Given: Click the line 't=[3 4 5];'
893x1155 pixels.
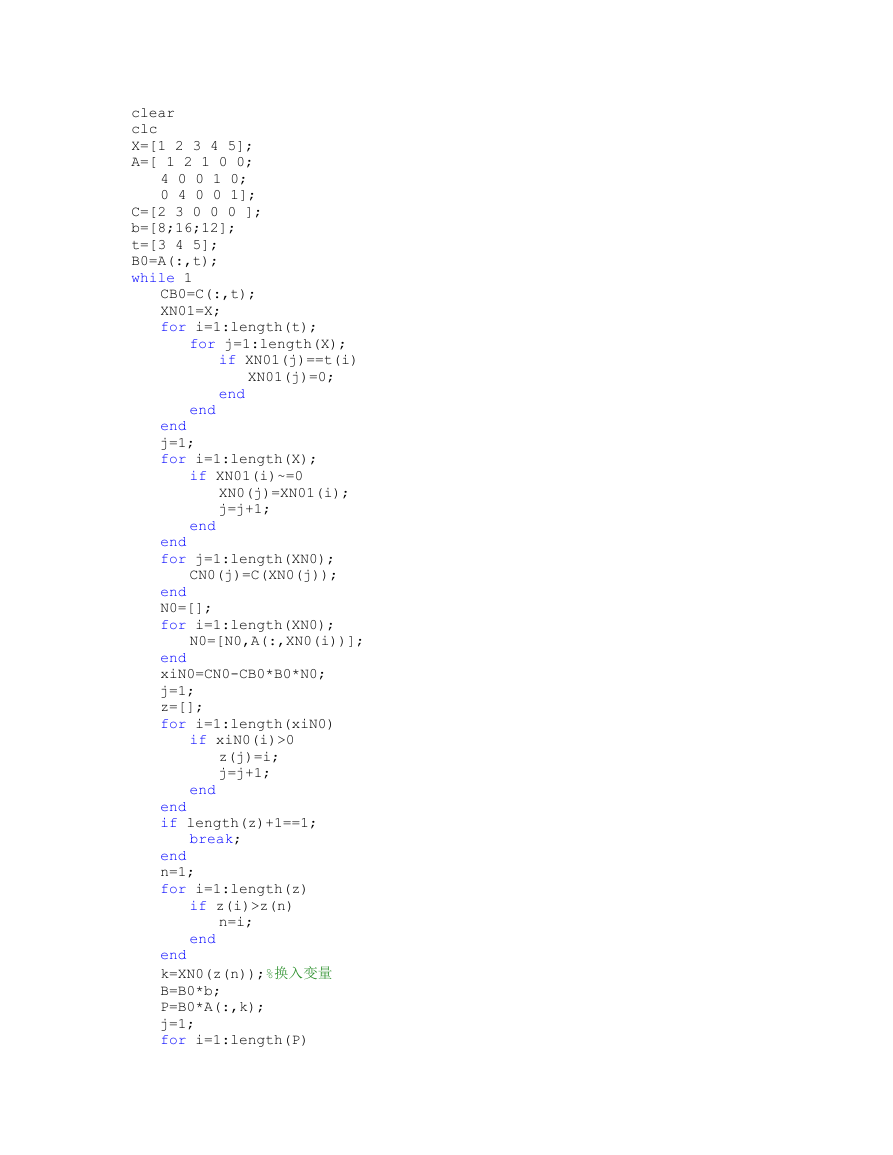Looking at the screenshot, I should [174, 245].
